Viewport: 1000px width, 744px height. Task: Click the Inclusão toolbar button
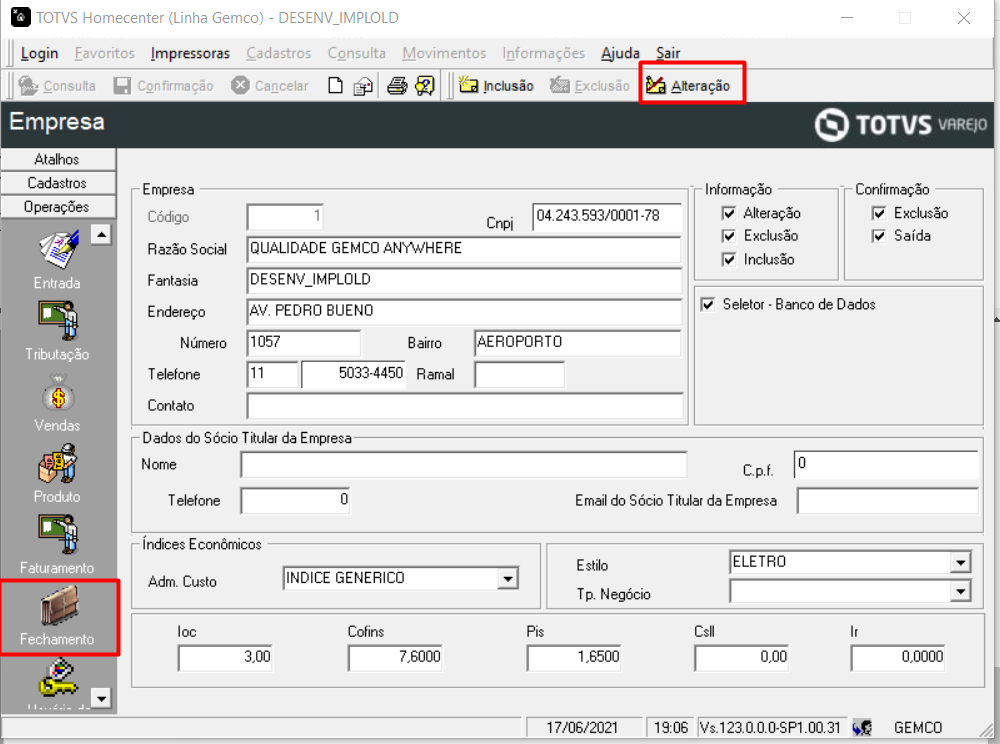tap(496, 85)
